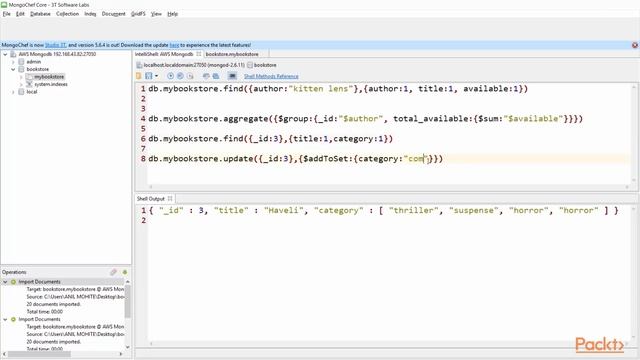Expand the local database node
The width and height of the screenshot is (640, 360).
(x=13, y=92)
